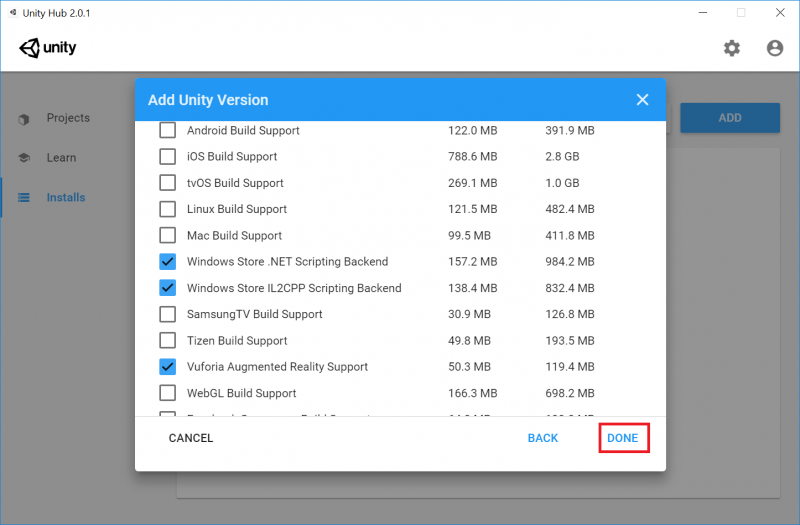Viewport: 800px width, 525px height.
Task: Click the SamsungTV Build Support label
Action: pyautogui.click(x=255, y=314)
